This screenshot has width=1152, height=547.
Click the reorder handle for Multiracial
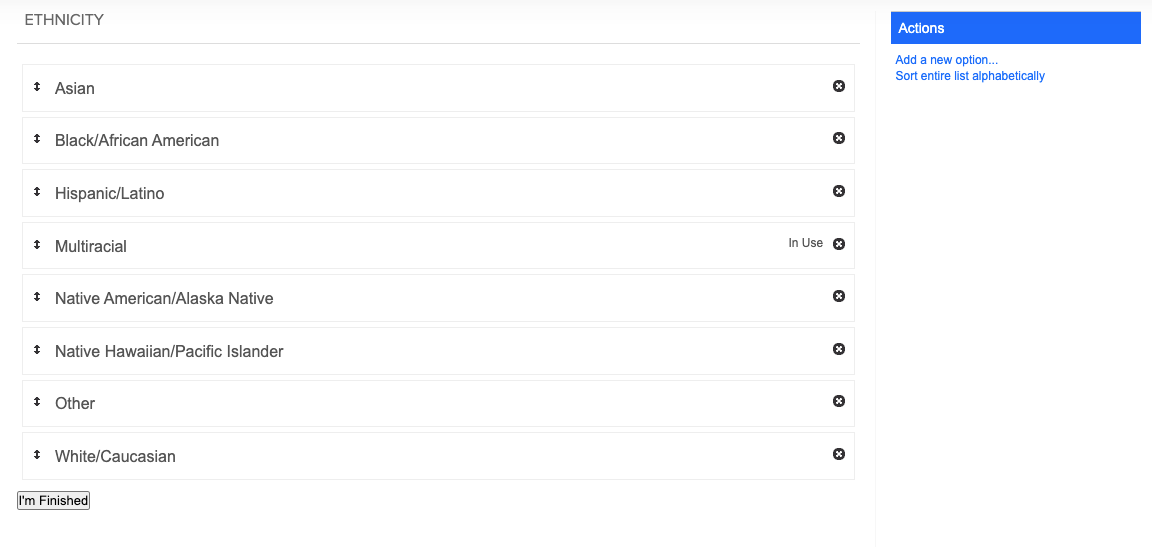37,244
